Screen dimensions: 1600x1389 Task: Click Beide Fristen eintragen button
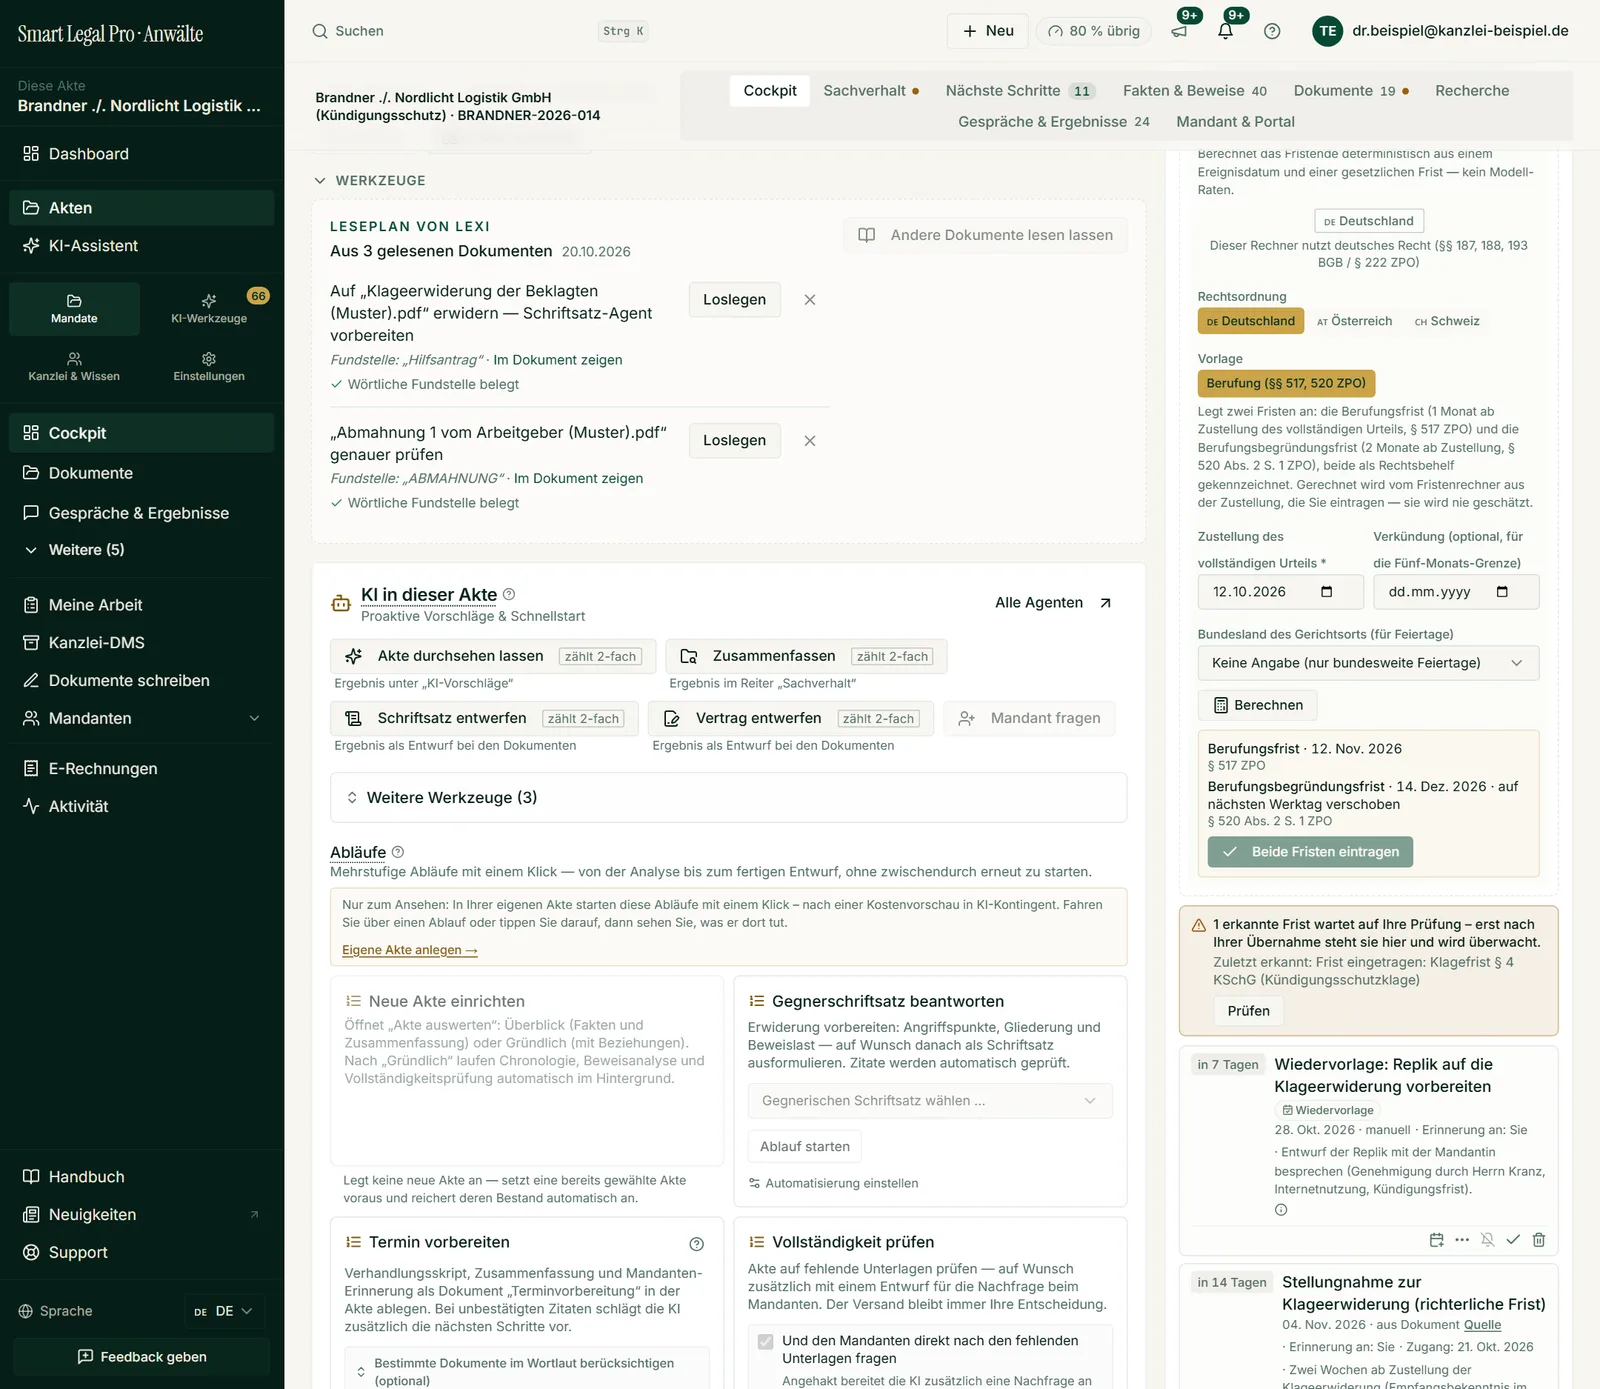coord(1310,852)
